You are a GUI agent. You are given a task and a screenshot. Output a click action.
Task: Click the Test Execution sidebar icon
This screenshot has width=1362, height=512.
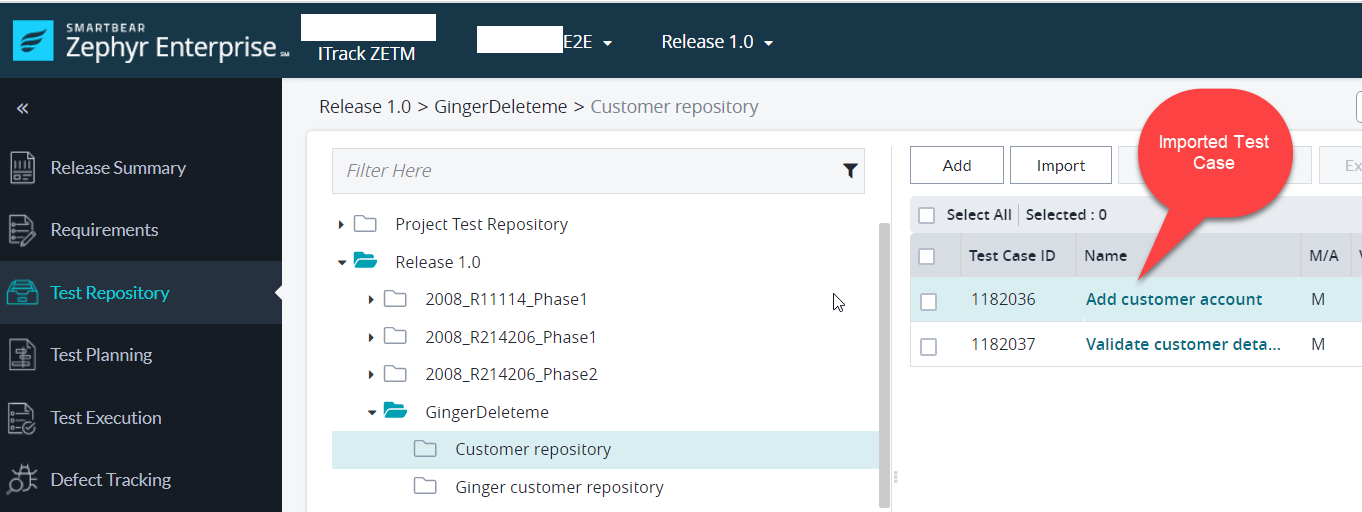22,418
